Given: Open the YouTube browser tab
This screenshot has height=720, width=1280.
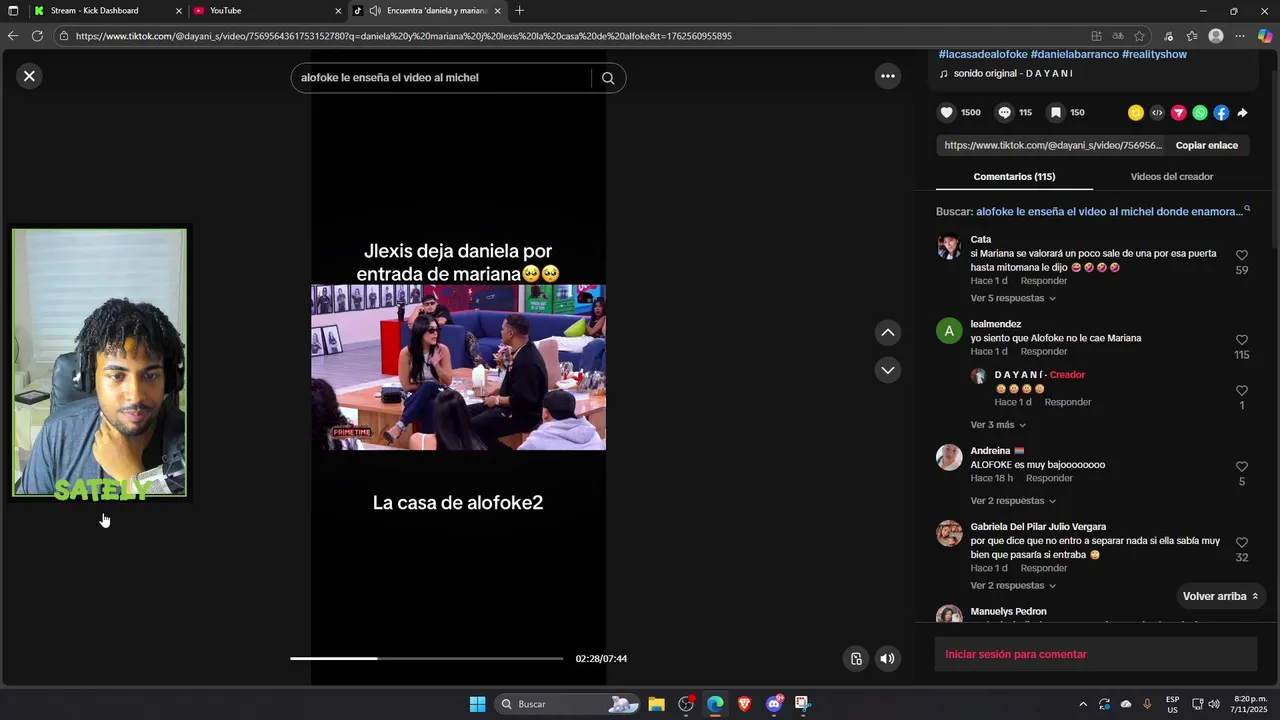Looking at the screenshot, I should pyautogui.click(x=268, y=11).
